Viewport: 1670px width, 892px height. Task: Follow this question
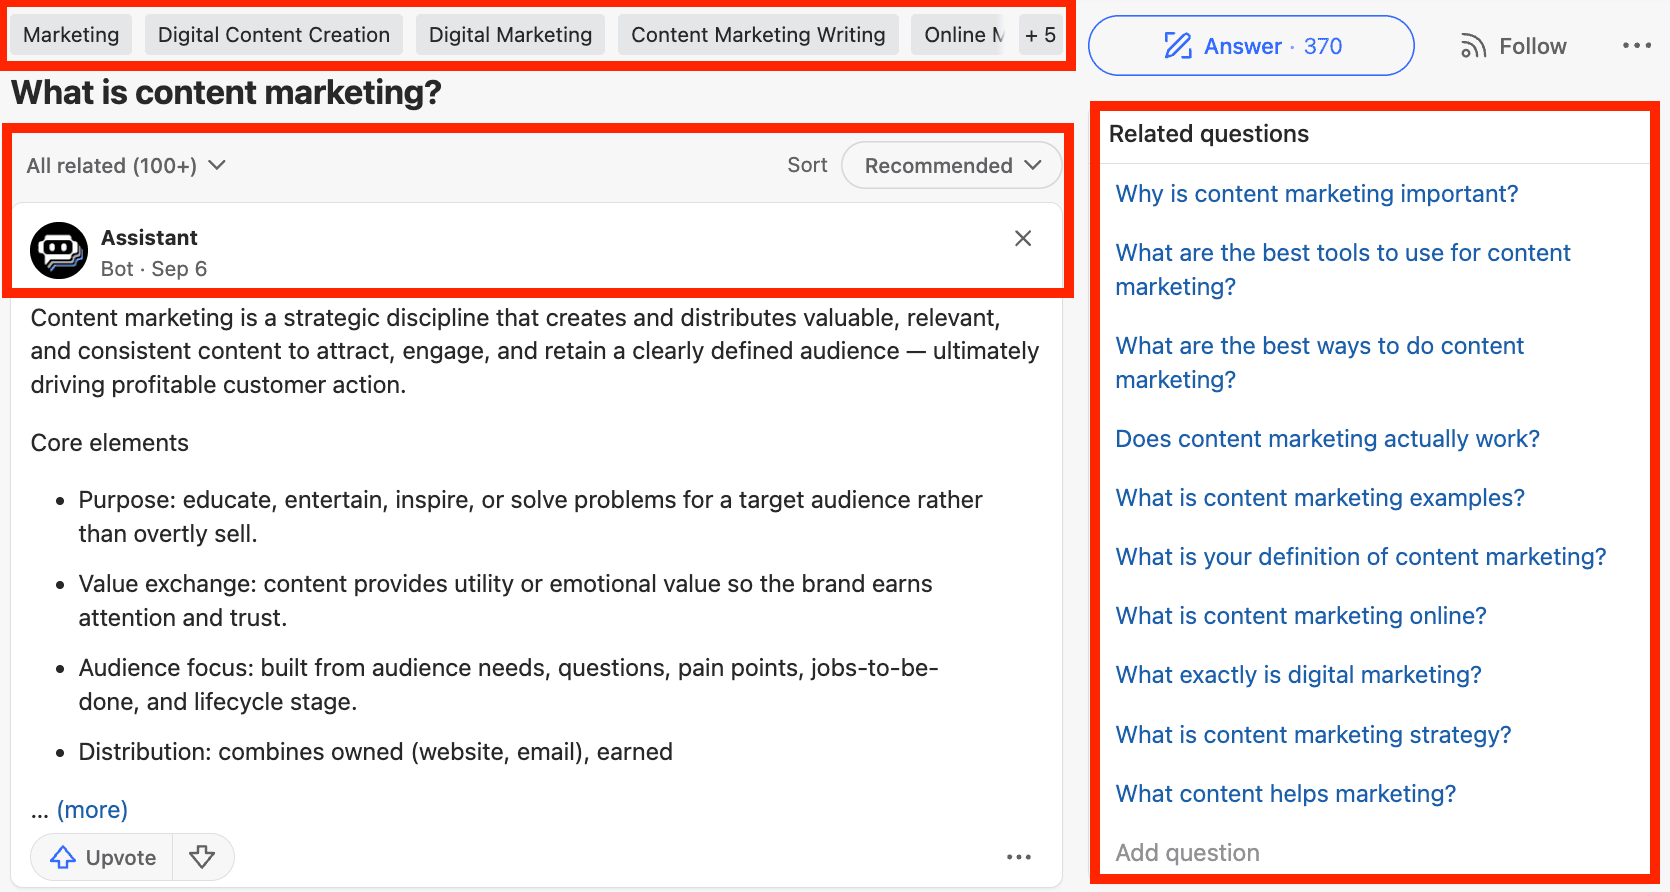click(x=1513, y=46)
